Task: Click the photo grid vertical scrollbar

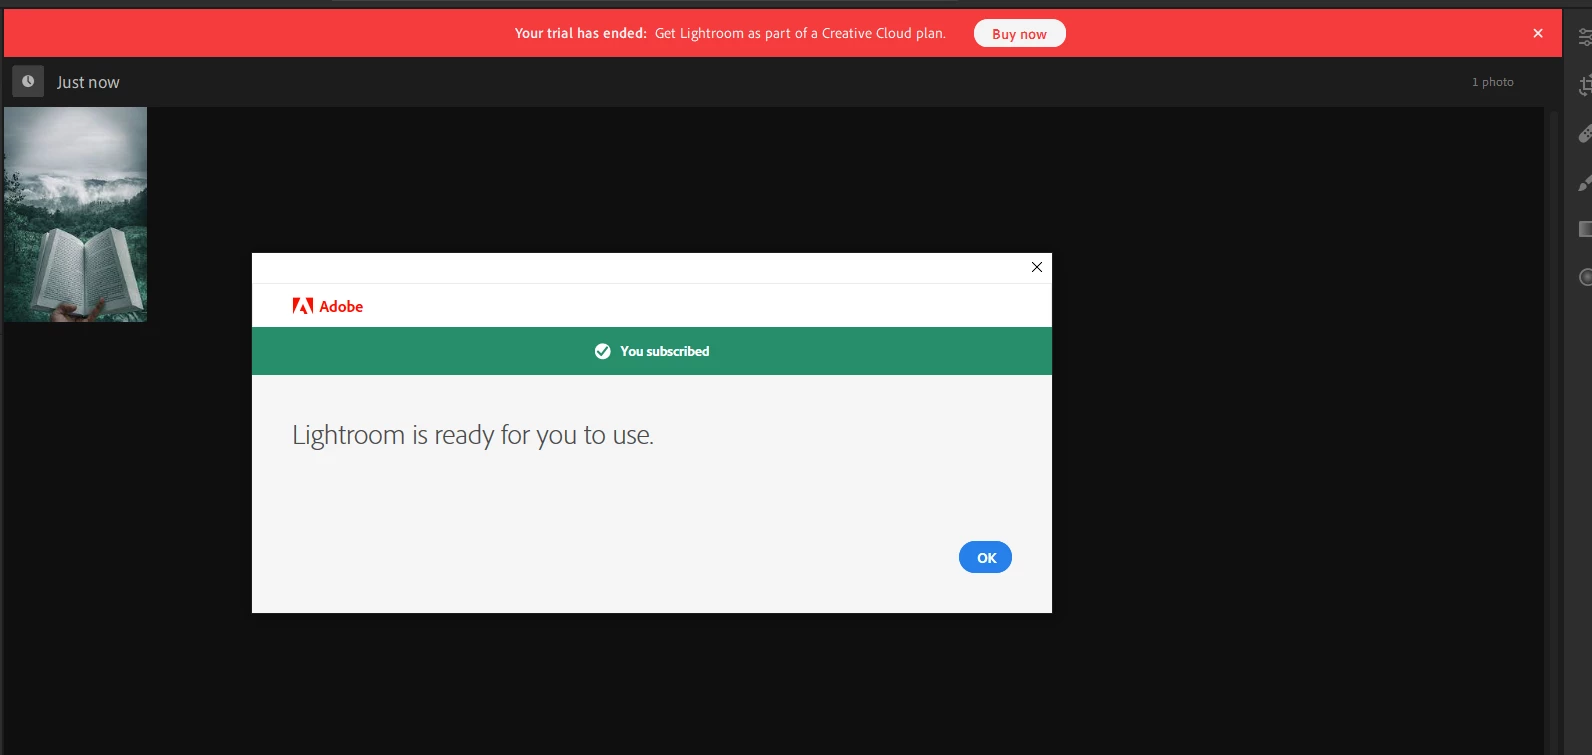Action: pos(1554,431)
